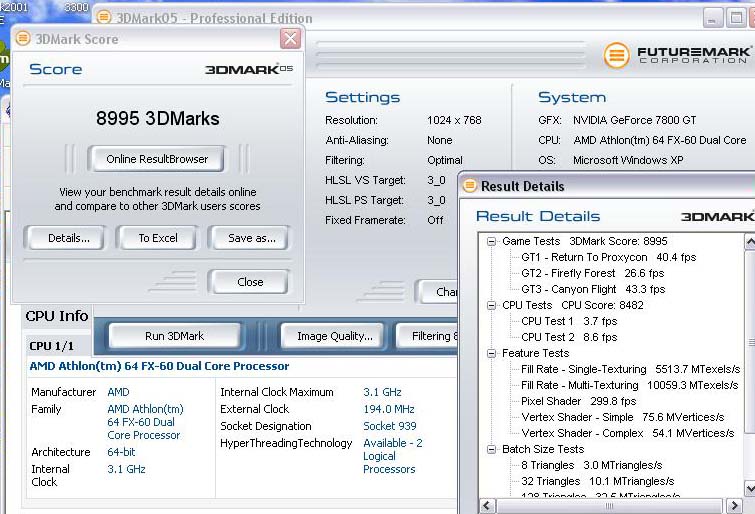The height and width of the screenshot is (514, 755).
Task: Click the 1024 x 768 resolution value
Action: coord(454,120)
